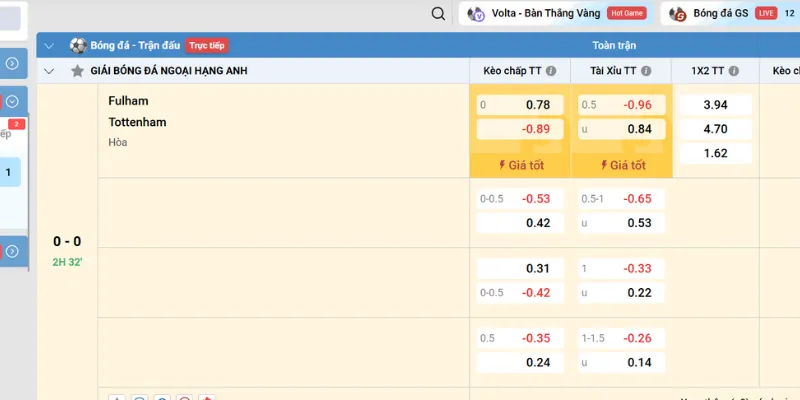Viewport: 800px width, 400px height.
Task: Show info for Kèo chấp TT
Action: coord(551,71)
